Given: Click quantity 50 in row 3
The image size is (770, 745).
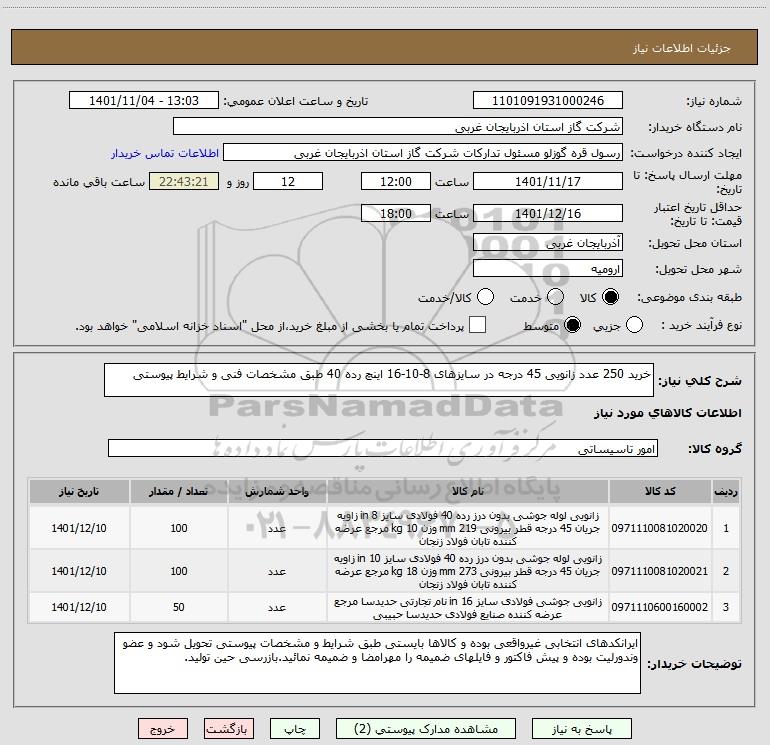Looking at the screenshot, I should coord(179,607).
